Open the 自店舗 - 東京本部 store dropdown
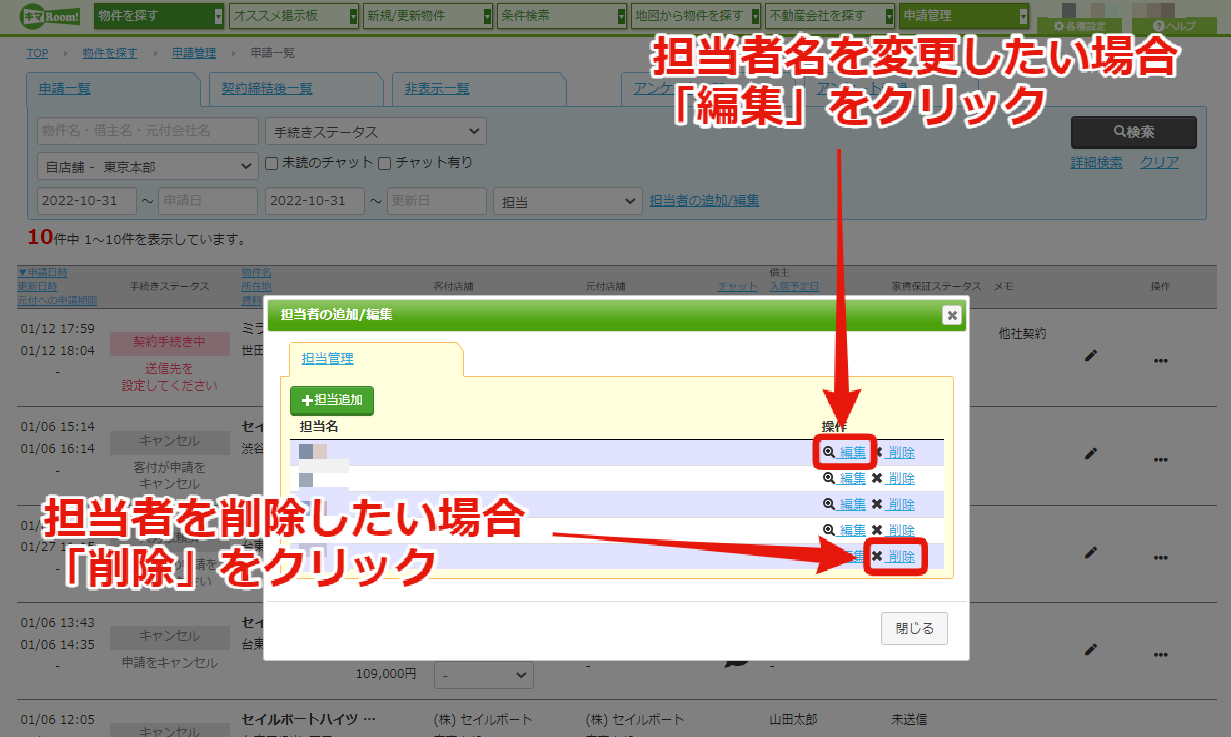 coord(148,166)
